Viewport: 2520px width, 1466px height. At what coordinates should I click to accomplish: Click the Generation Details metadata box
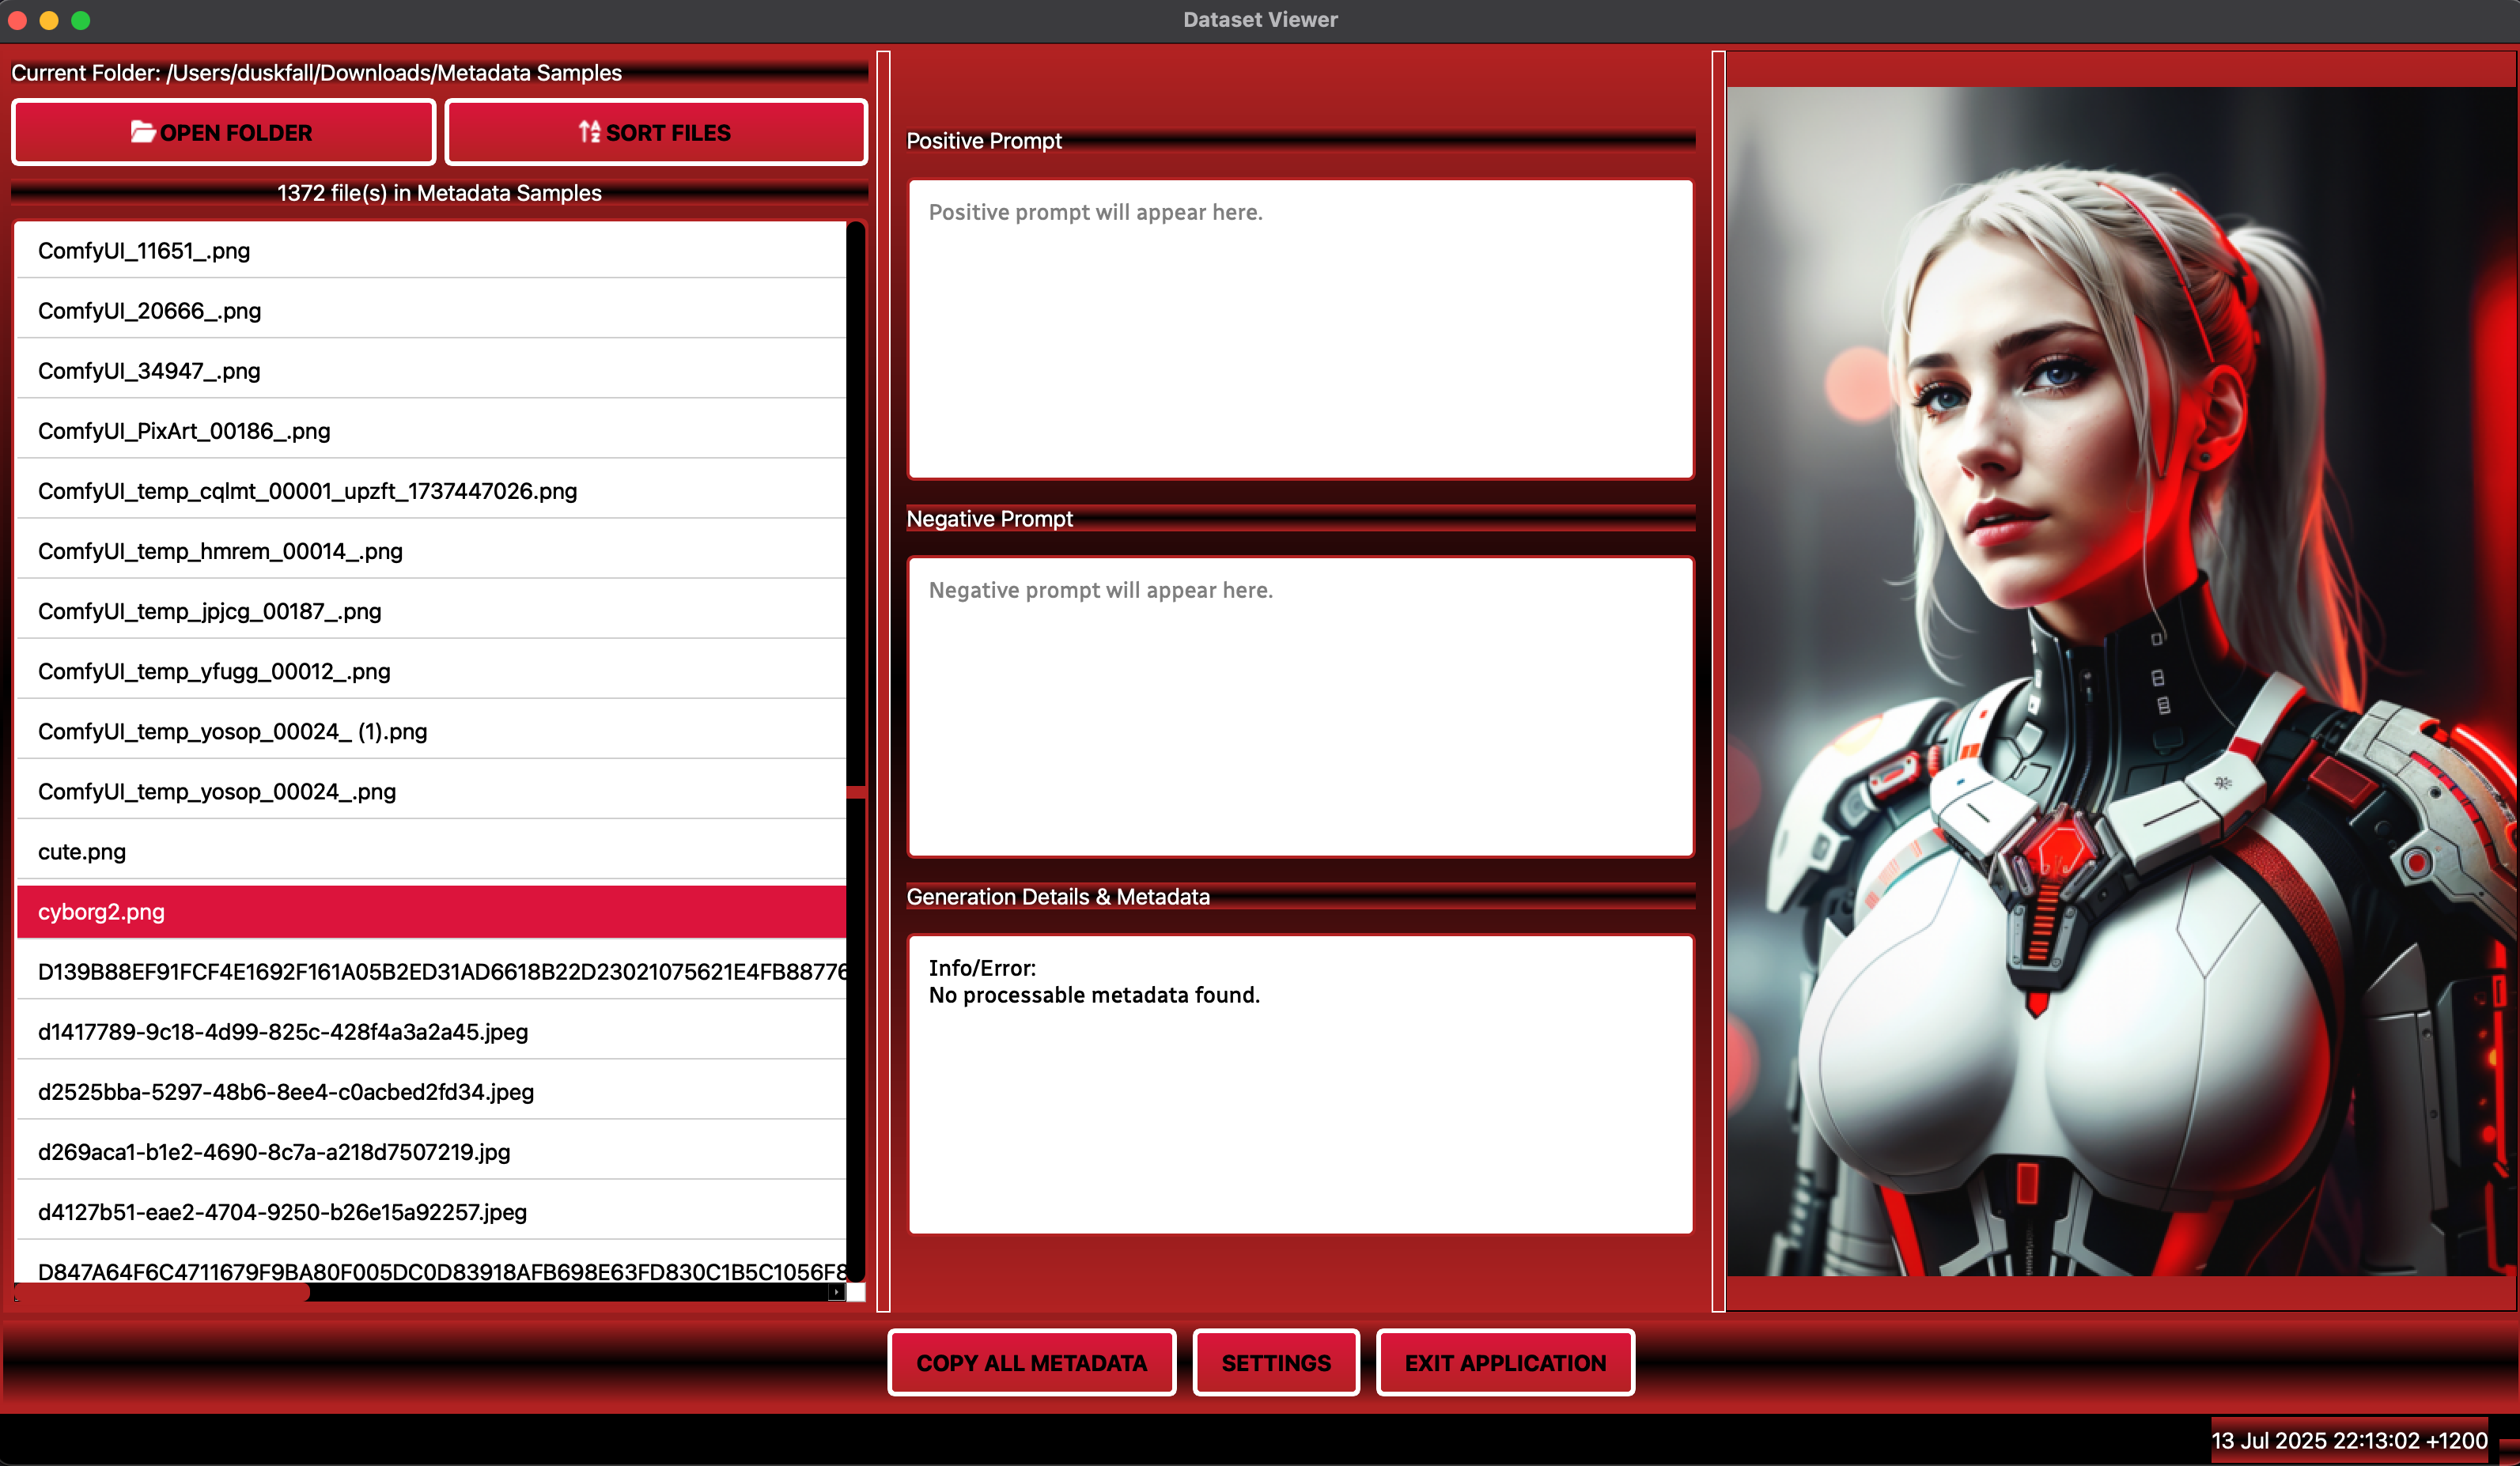tap(1300, 1085)
